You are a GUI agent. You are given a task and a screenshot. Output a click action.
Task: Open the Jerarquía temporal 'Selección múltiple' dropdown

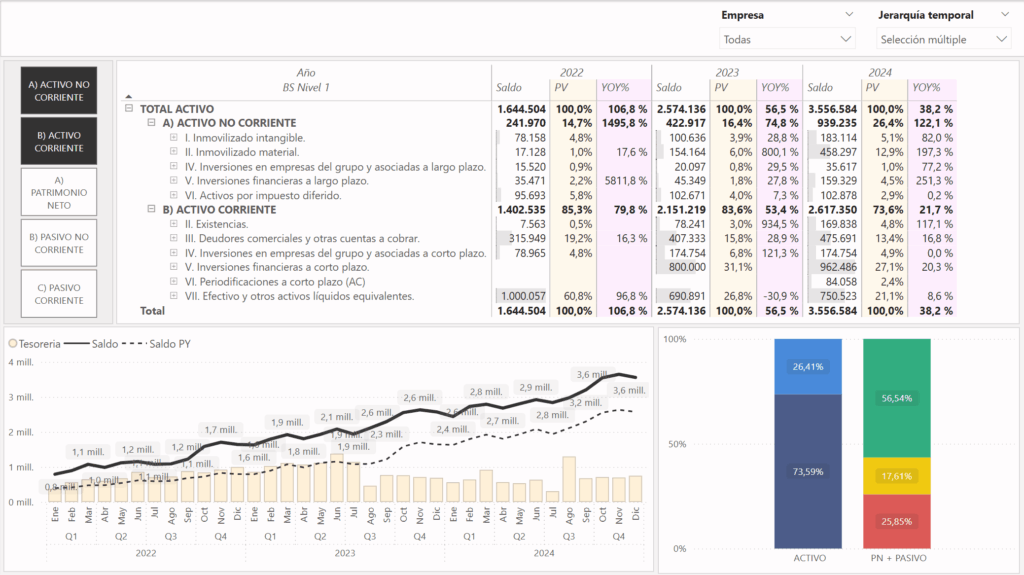point(944,39)
